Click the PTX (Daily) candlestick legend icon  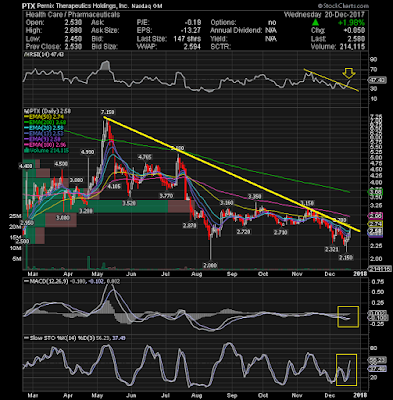tap(24, 111)
